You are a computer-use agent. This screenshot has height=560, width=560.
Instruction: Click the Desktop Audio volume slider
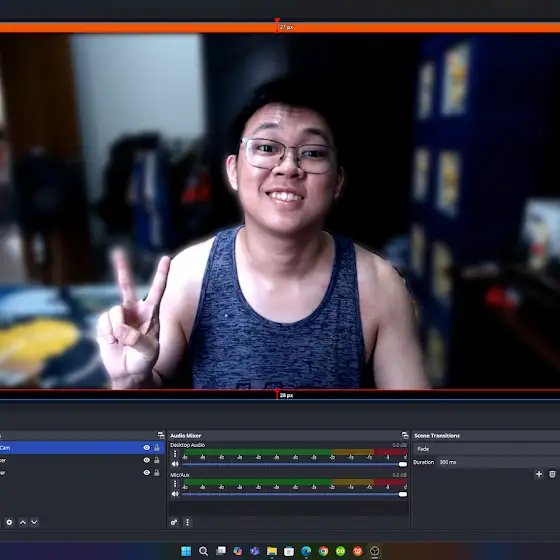coord(295,464)
